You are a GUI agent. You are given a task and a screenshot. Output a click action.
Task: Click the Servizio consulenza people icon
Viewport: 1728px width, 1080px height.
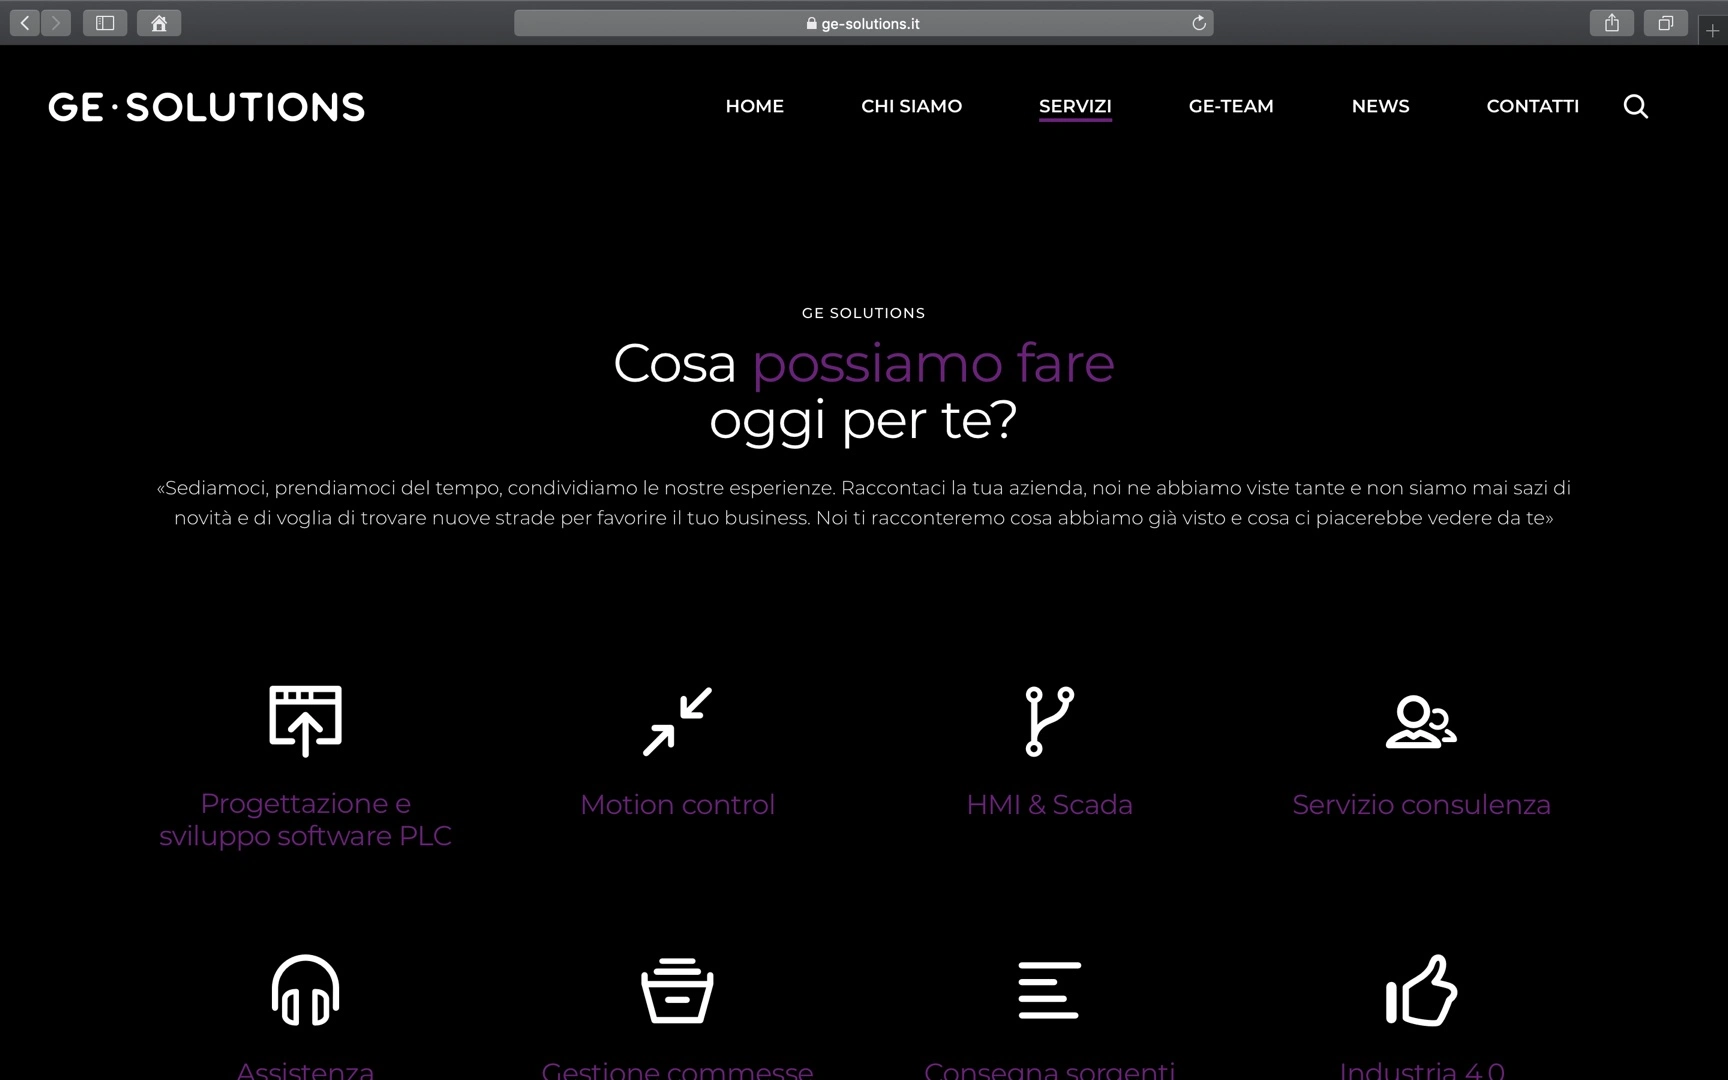click(1421, 722)
